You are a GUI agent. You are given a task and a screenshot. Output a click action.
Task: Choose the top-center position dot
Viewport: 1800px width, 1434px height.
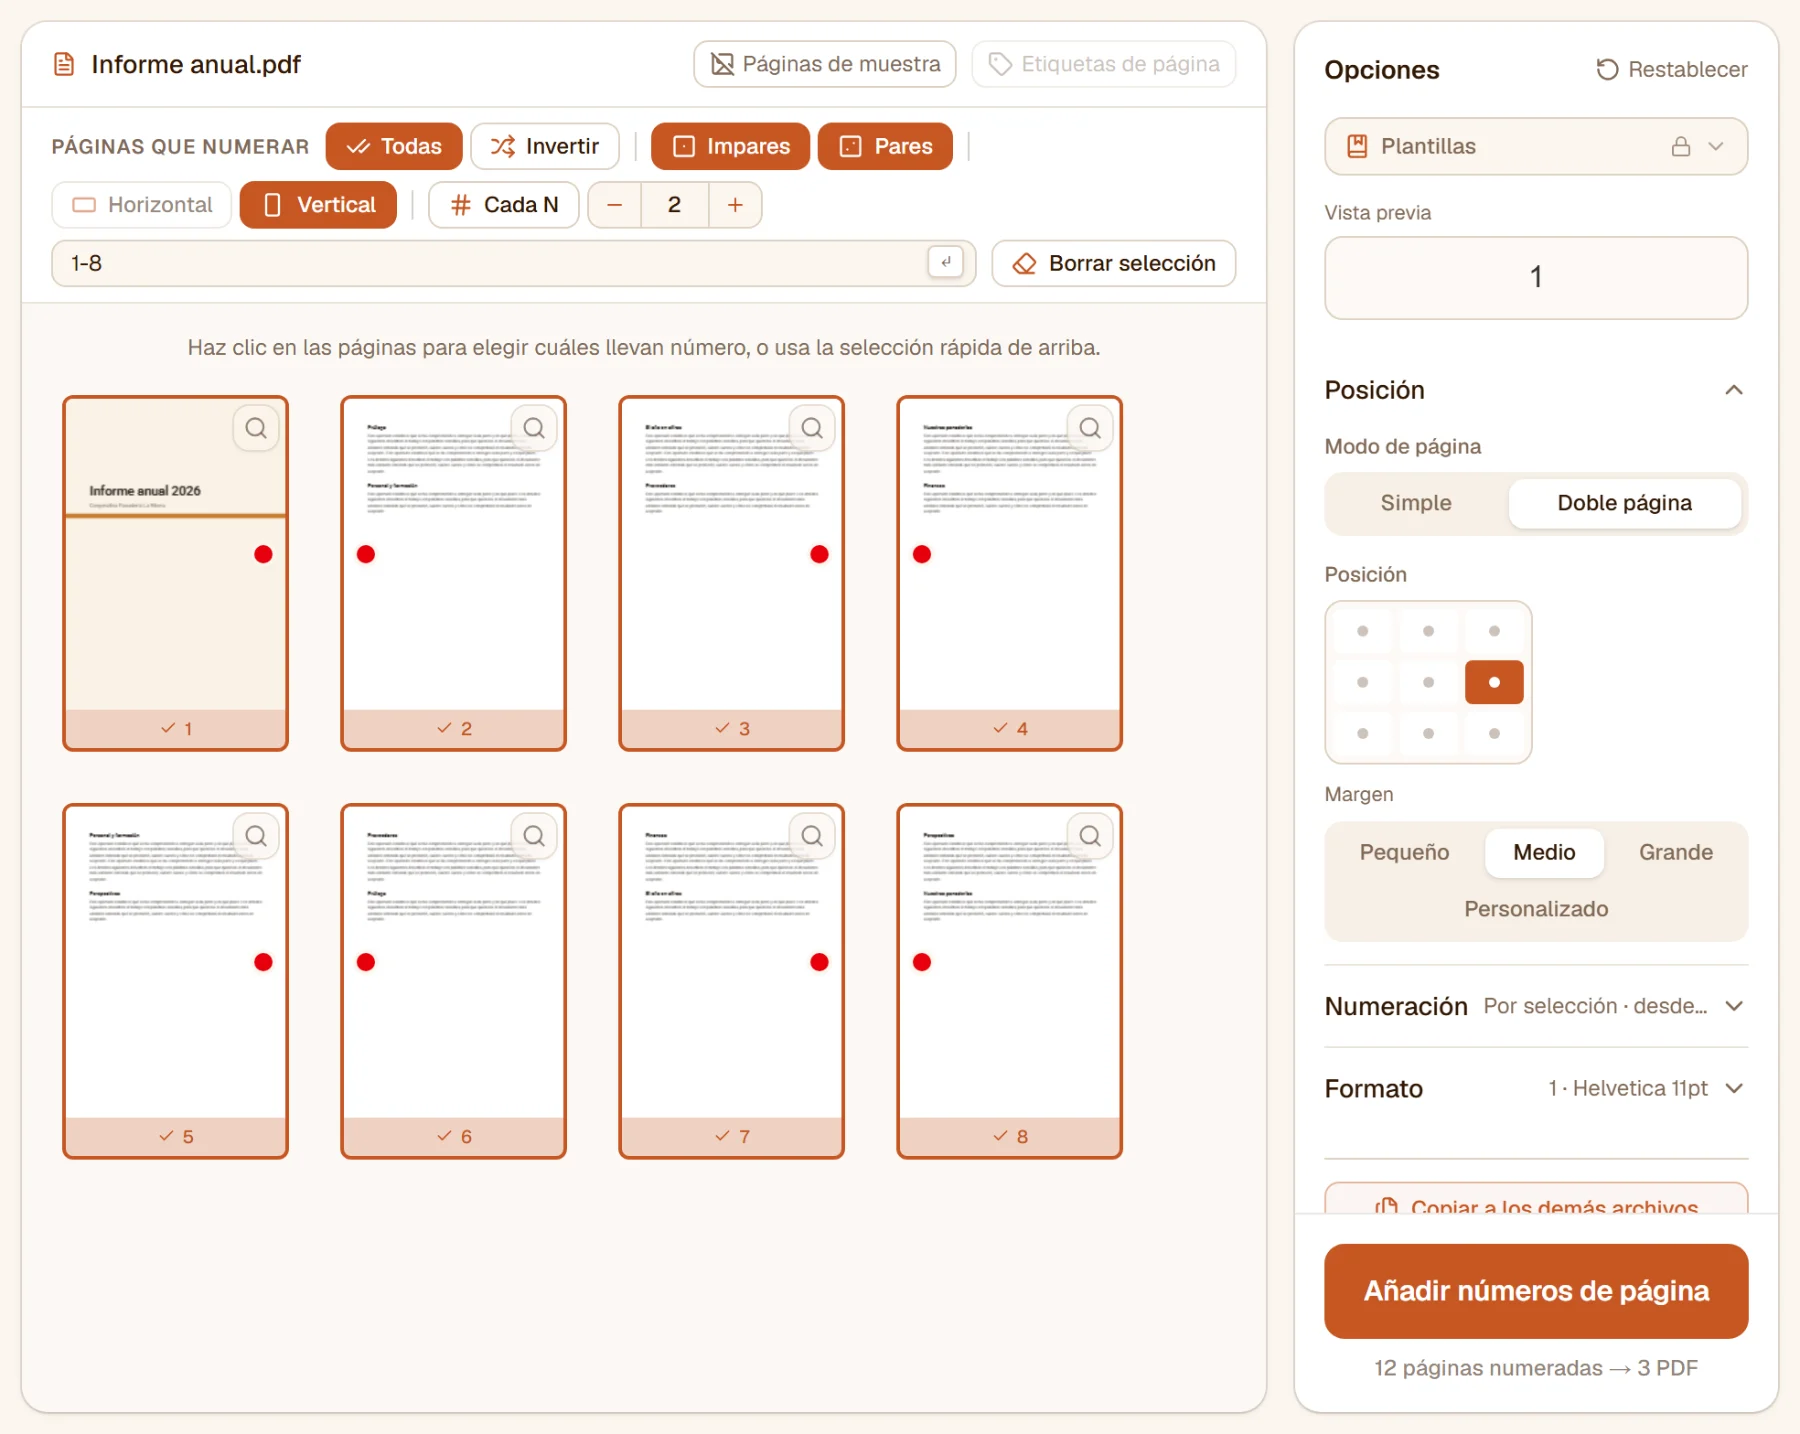pos(1428,631)
